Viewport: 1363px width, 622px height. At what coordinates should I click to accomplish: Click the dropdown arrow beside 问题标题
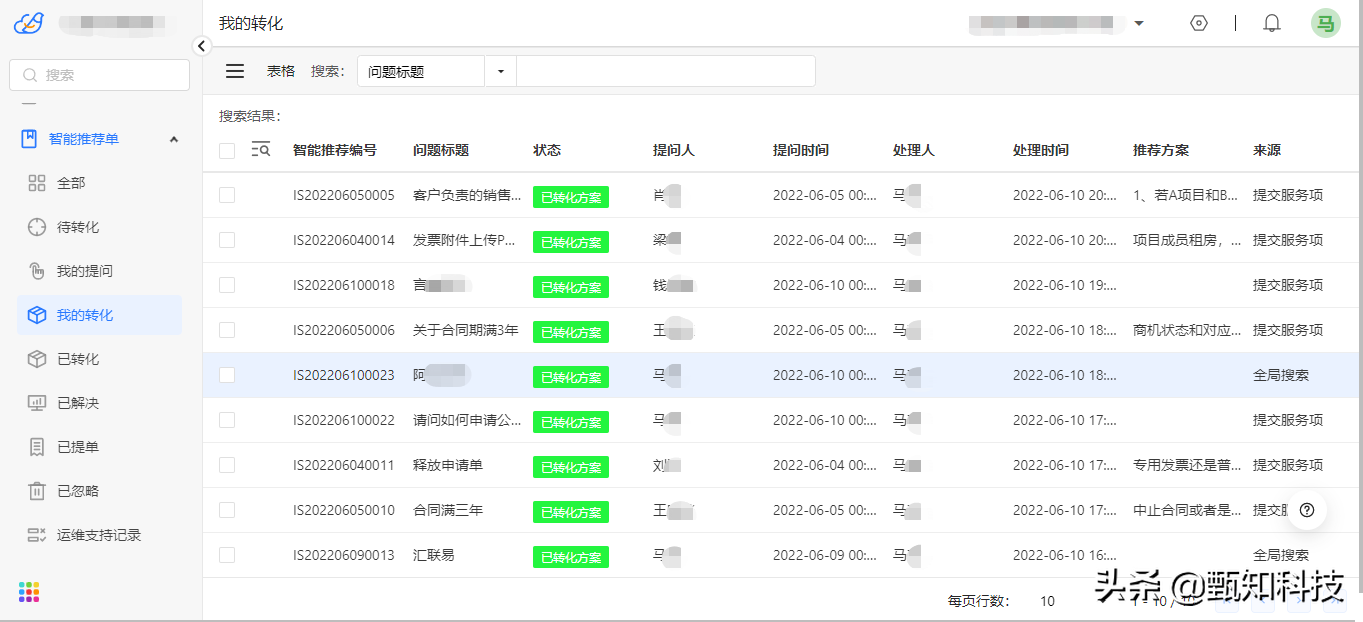click(x=500, y=71)
